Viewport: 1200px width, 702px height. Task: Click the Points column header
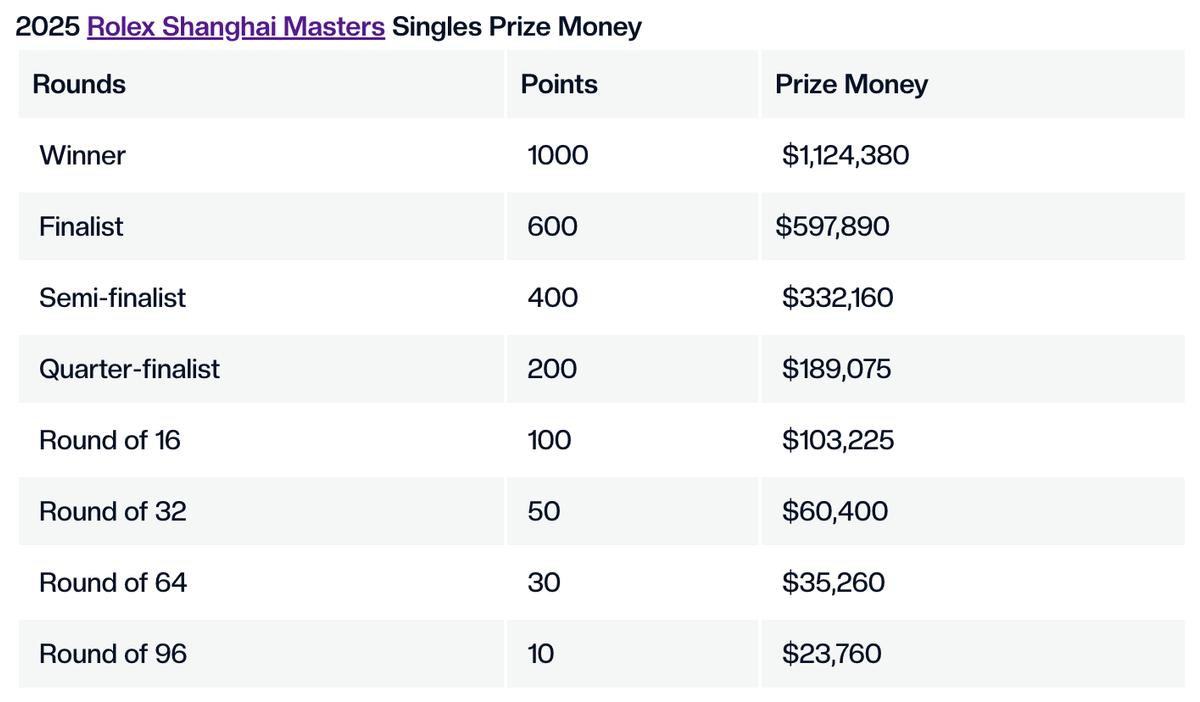pyautogui.click(x=559, y=84)
